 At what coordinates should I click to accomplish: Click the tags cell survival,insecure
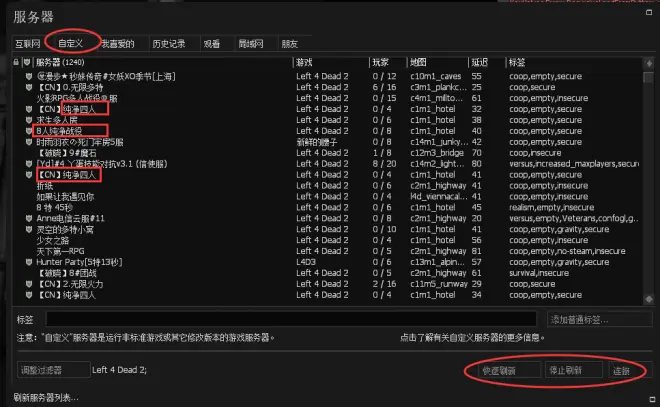click(539, 273)
